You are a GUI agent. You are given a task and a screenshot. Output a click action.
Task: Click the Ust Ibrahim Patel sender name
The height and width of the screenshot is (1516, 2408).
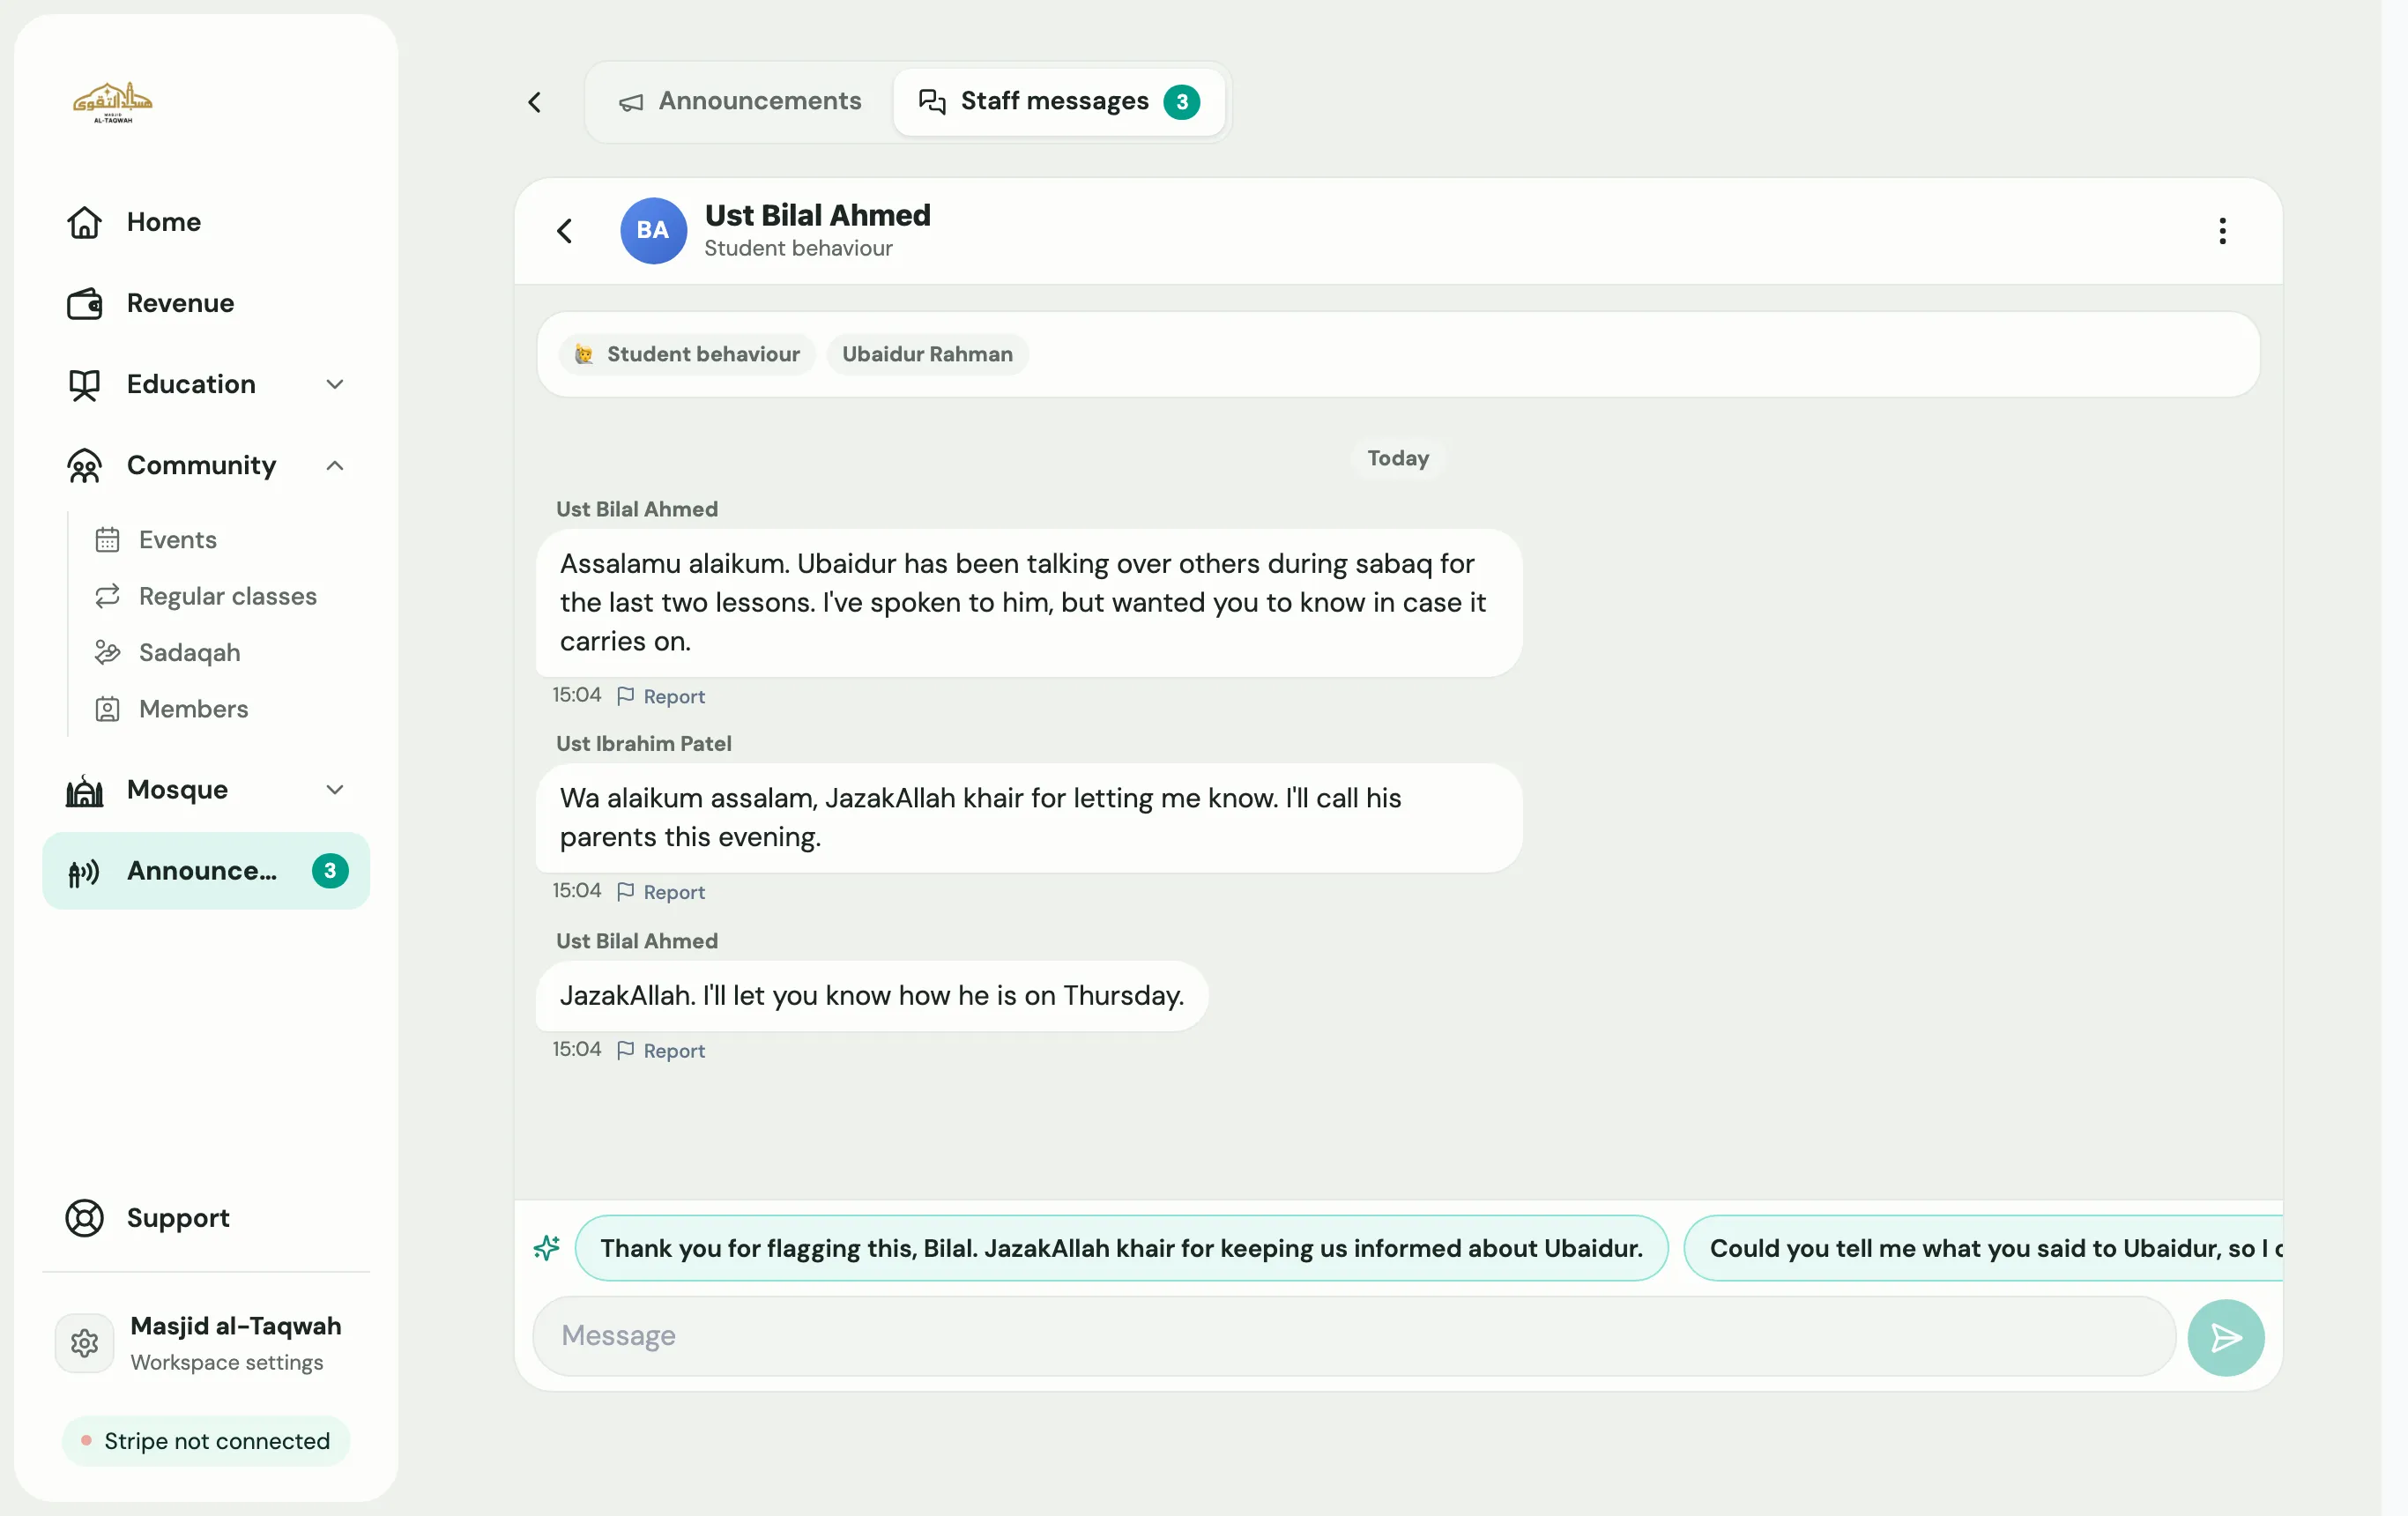[x=644, y=743]
